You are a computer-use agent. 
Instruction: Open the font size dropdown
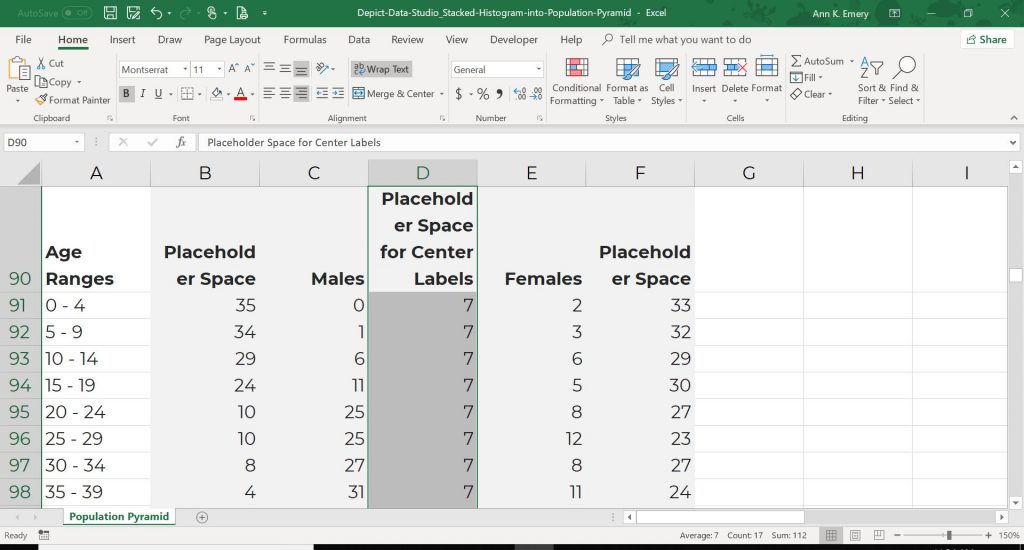(219, 69)
